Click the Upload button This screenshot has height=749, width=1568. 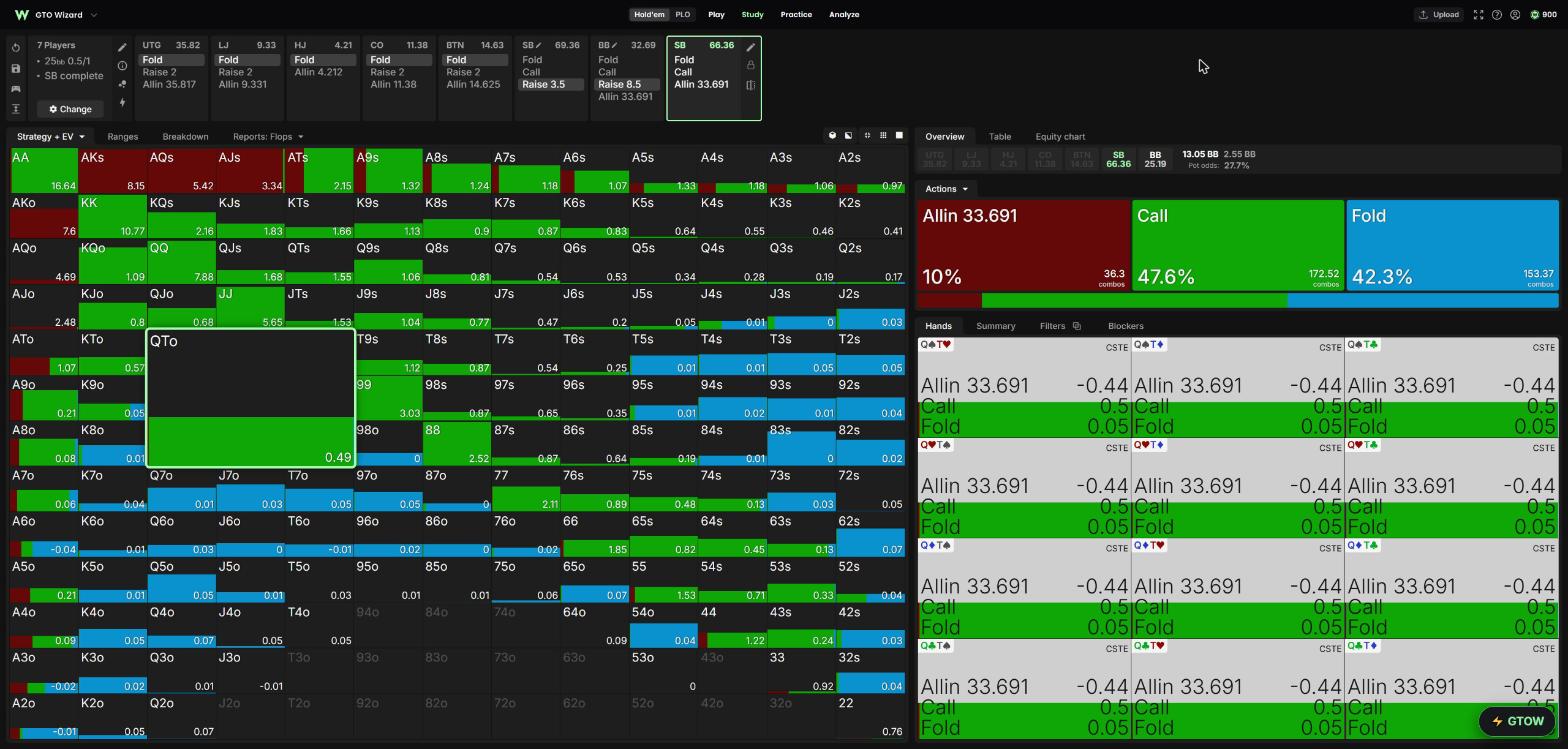1439,15
